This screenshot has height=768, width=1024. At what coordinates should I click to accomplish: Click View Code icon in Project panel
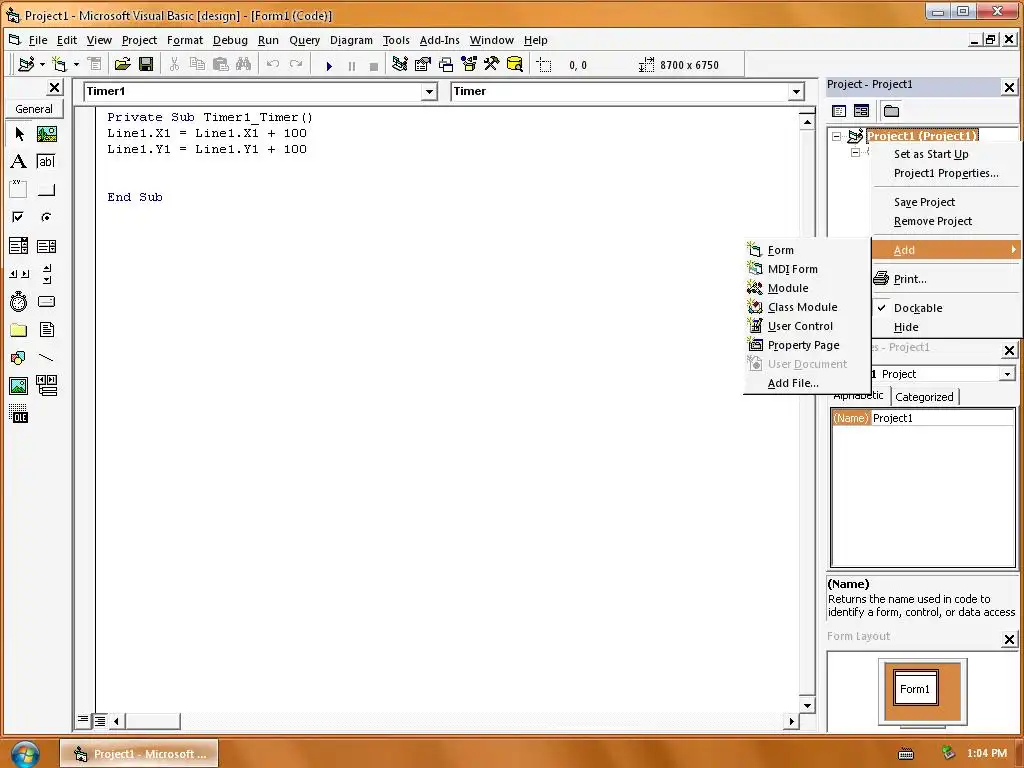(839, 111)
